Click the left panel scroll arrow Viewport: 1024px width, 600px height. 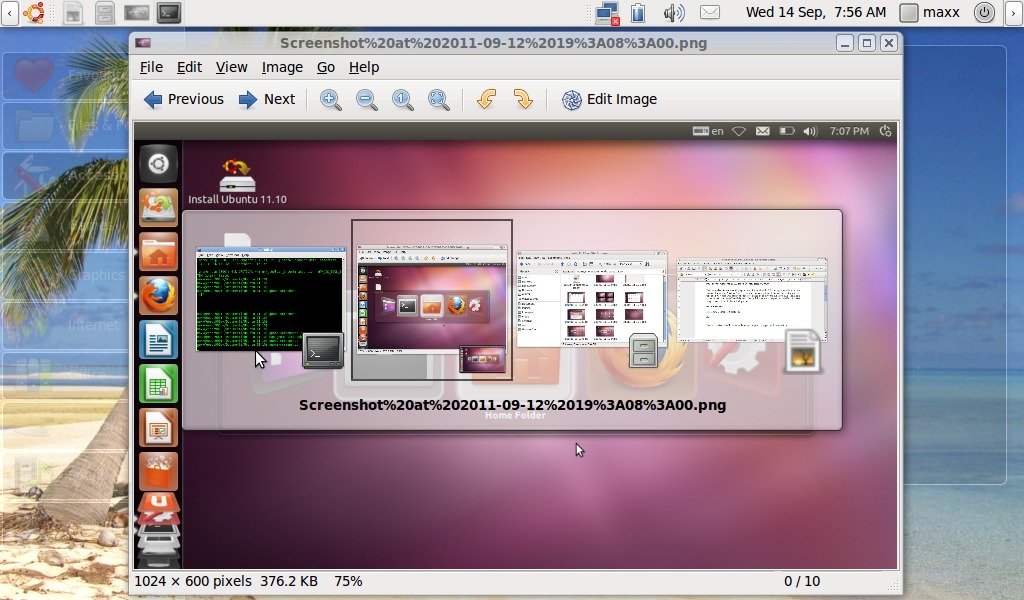coord(9,12)
